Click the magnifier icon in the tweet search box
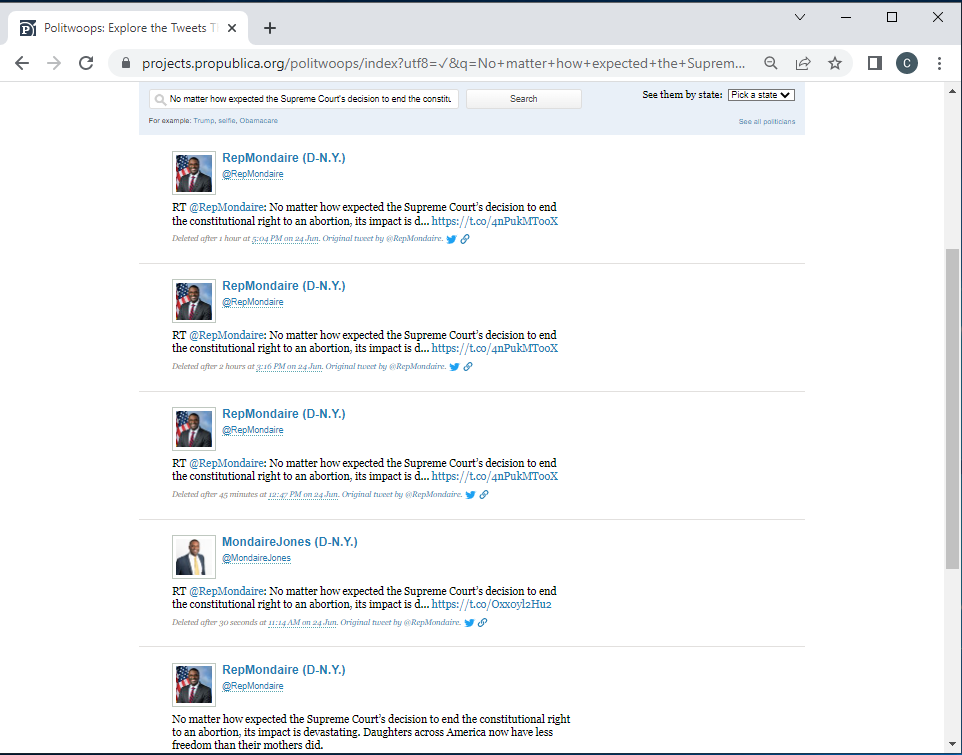The height and width of the screenshot is (755, 962). tap(160, 99)
